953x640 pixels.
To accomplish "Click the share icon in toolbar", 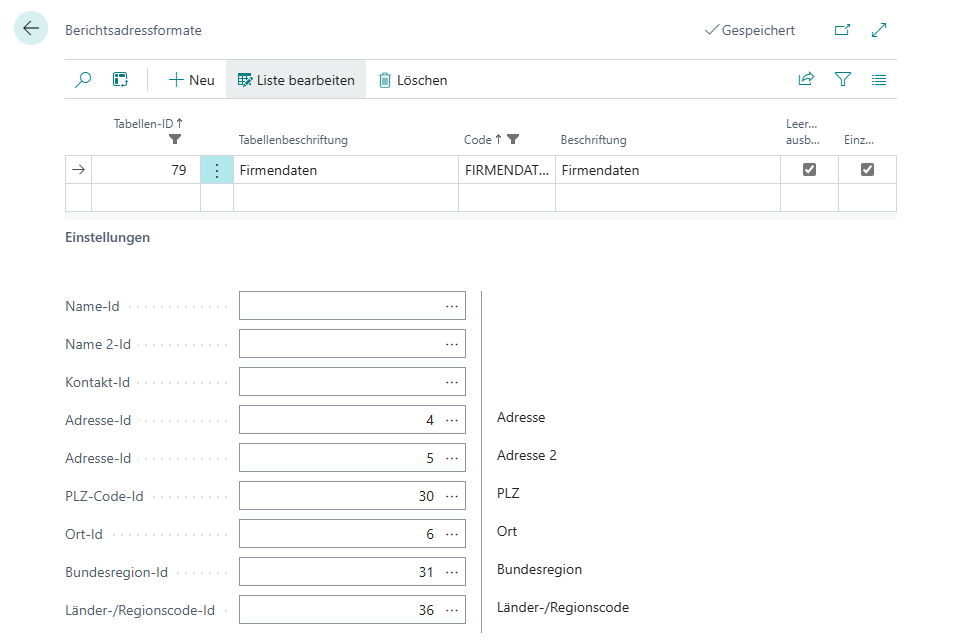I will point(806,80).
